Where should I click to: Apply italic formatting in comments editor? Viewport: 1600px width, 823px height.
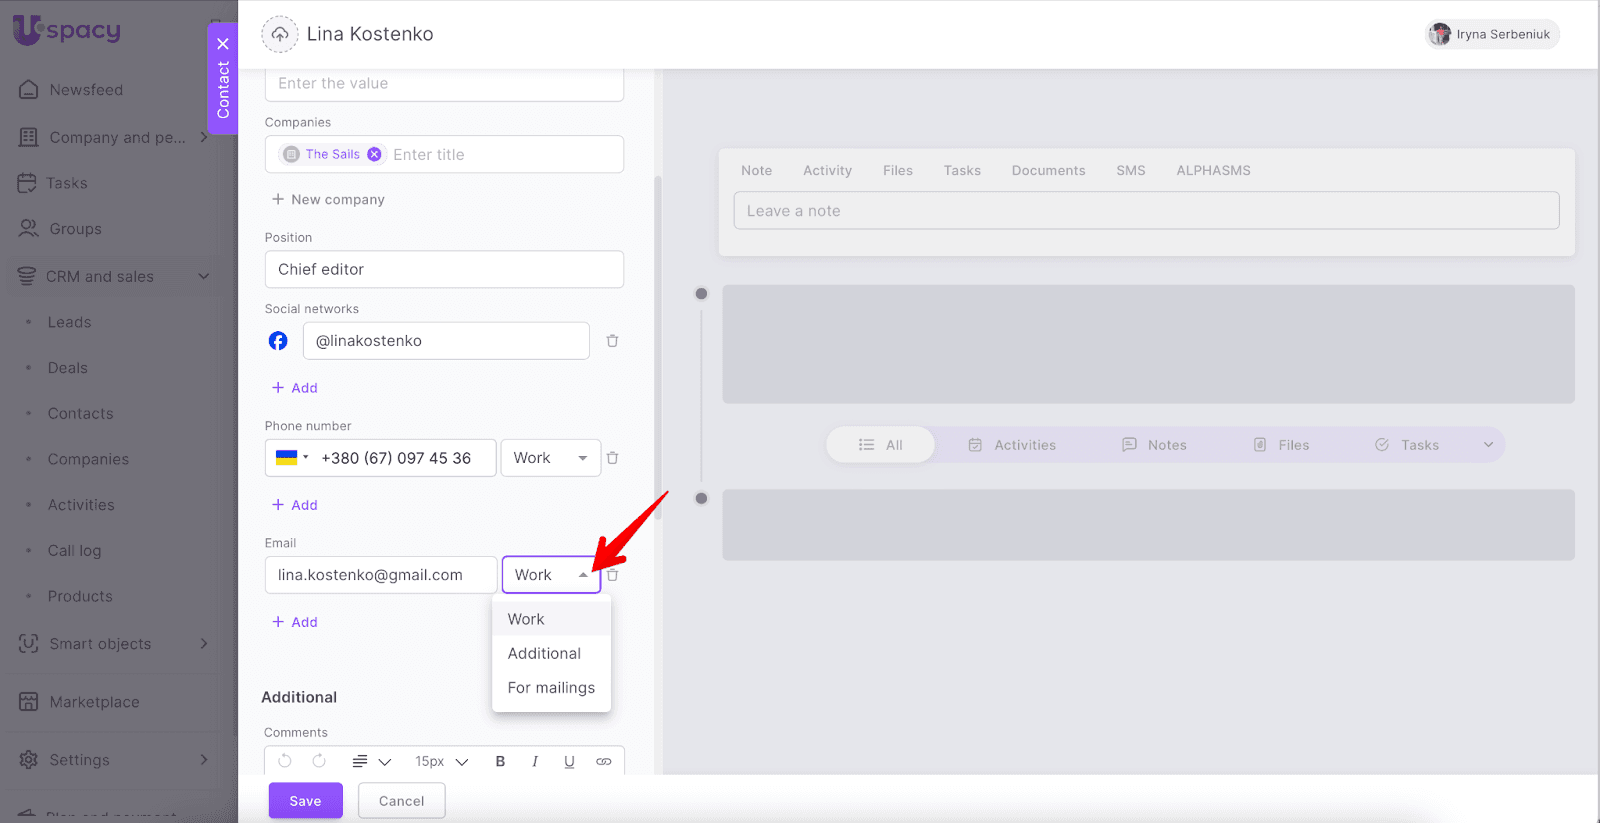(x=535, y=761)
